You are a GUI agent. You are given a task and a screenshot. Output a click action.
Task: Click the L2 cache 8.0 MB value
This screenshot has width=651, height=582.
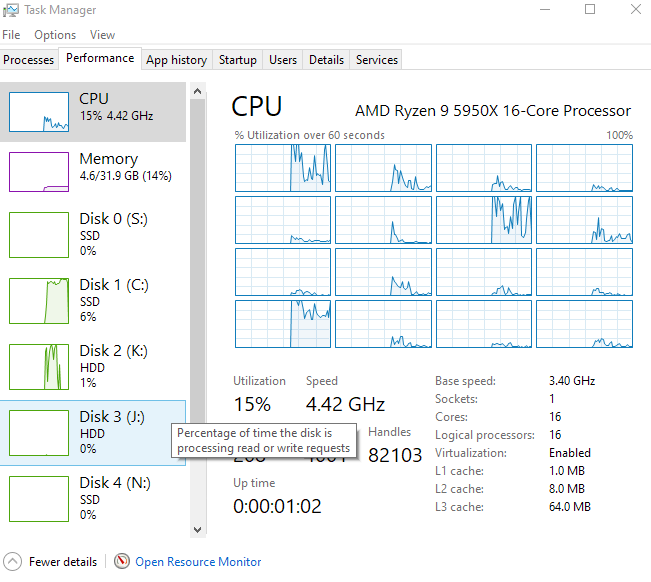(567, 489)
